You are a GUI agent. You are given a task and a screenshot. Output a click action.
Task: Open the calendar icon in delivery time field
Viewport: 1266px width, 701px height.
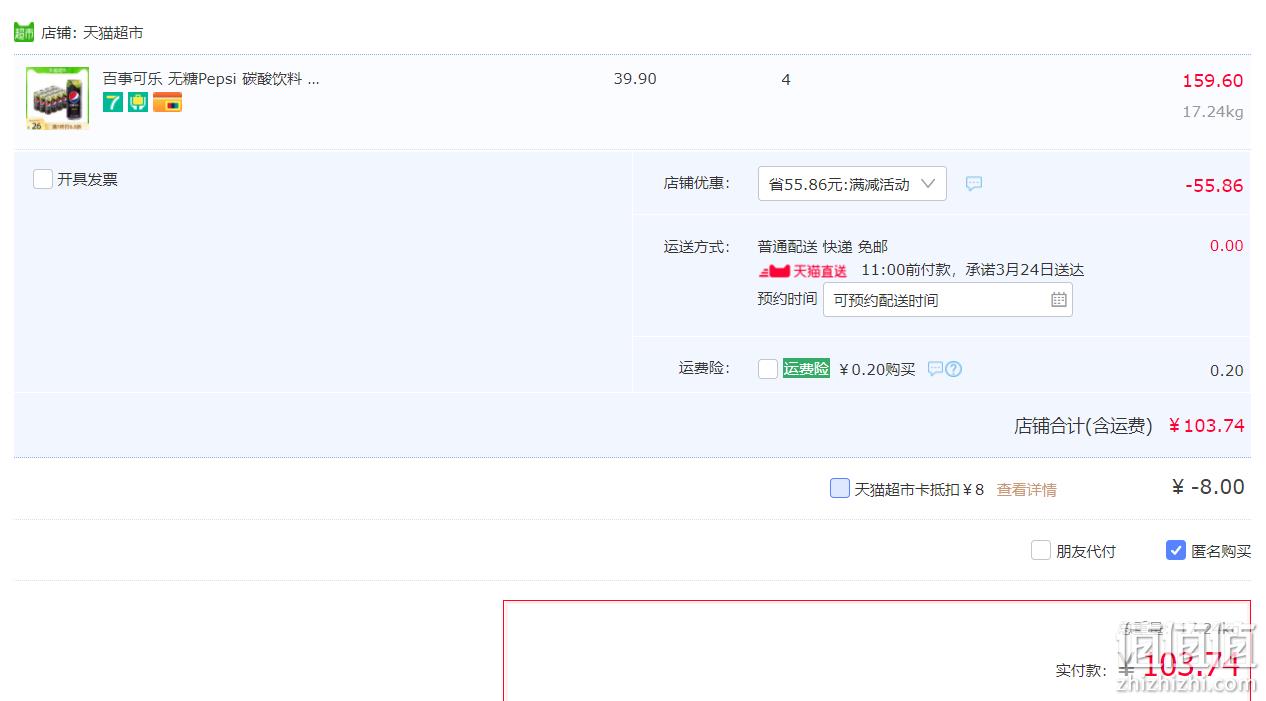pyautogui.click(x=1059, y=300)
